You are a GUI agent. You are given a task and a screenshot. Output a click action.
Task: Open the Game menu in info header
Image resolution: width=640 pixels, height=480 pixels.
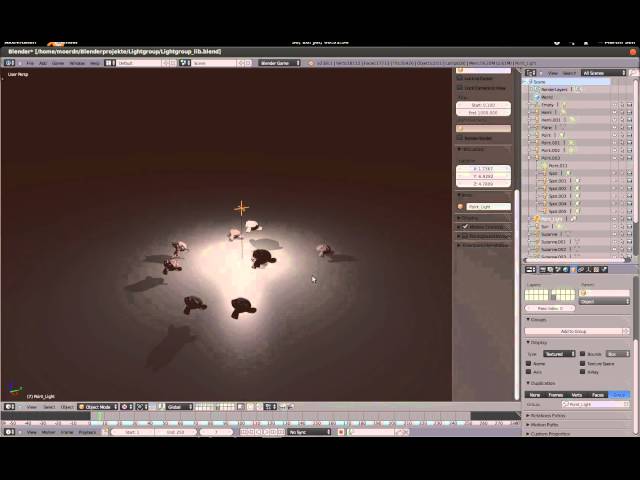coord(58,63)
